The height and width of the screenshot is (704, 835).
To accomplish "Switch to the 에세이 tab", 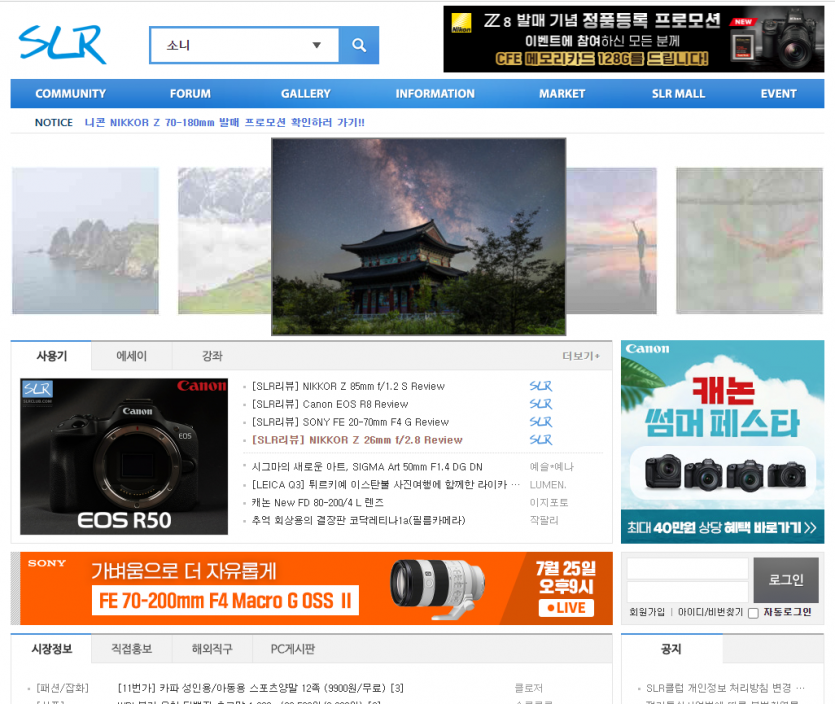I will pos(132,356).
